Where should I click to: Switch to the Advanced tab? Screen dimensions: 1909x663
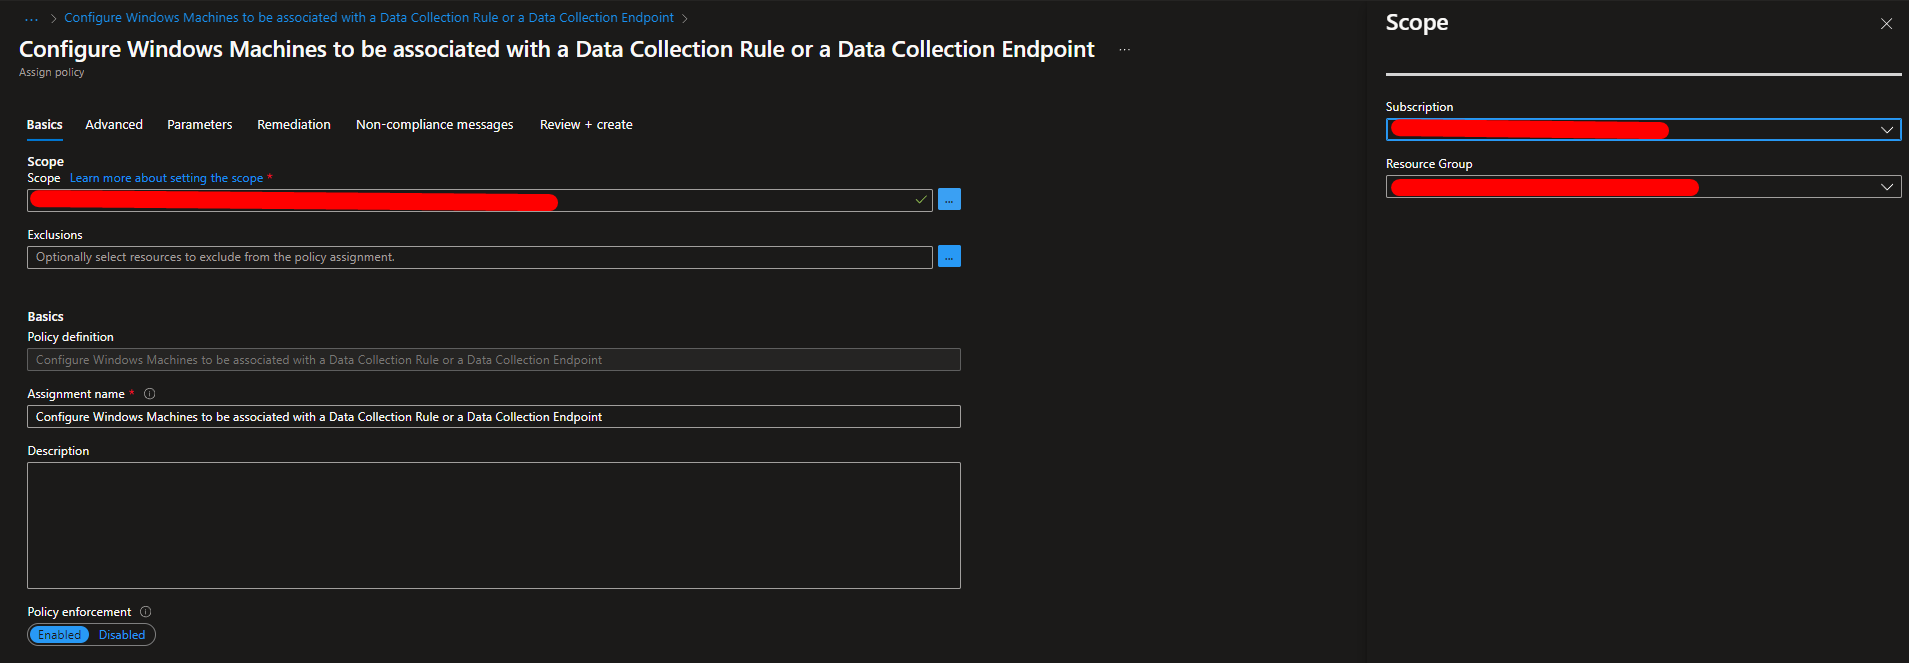[114, 125]
